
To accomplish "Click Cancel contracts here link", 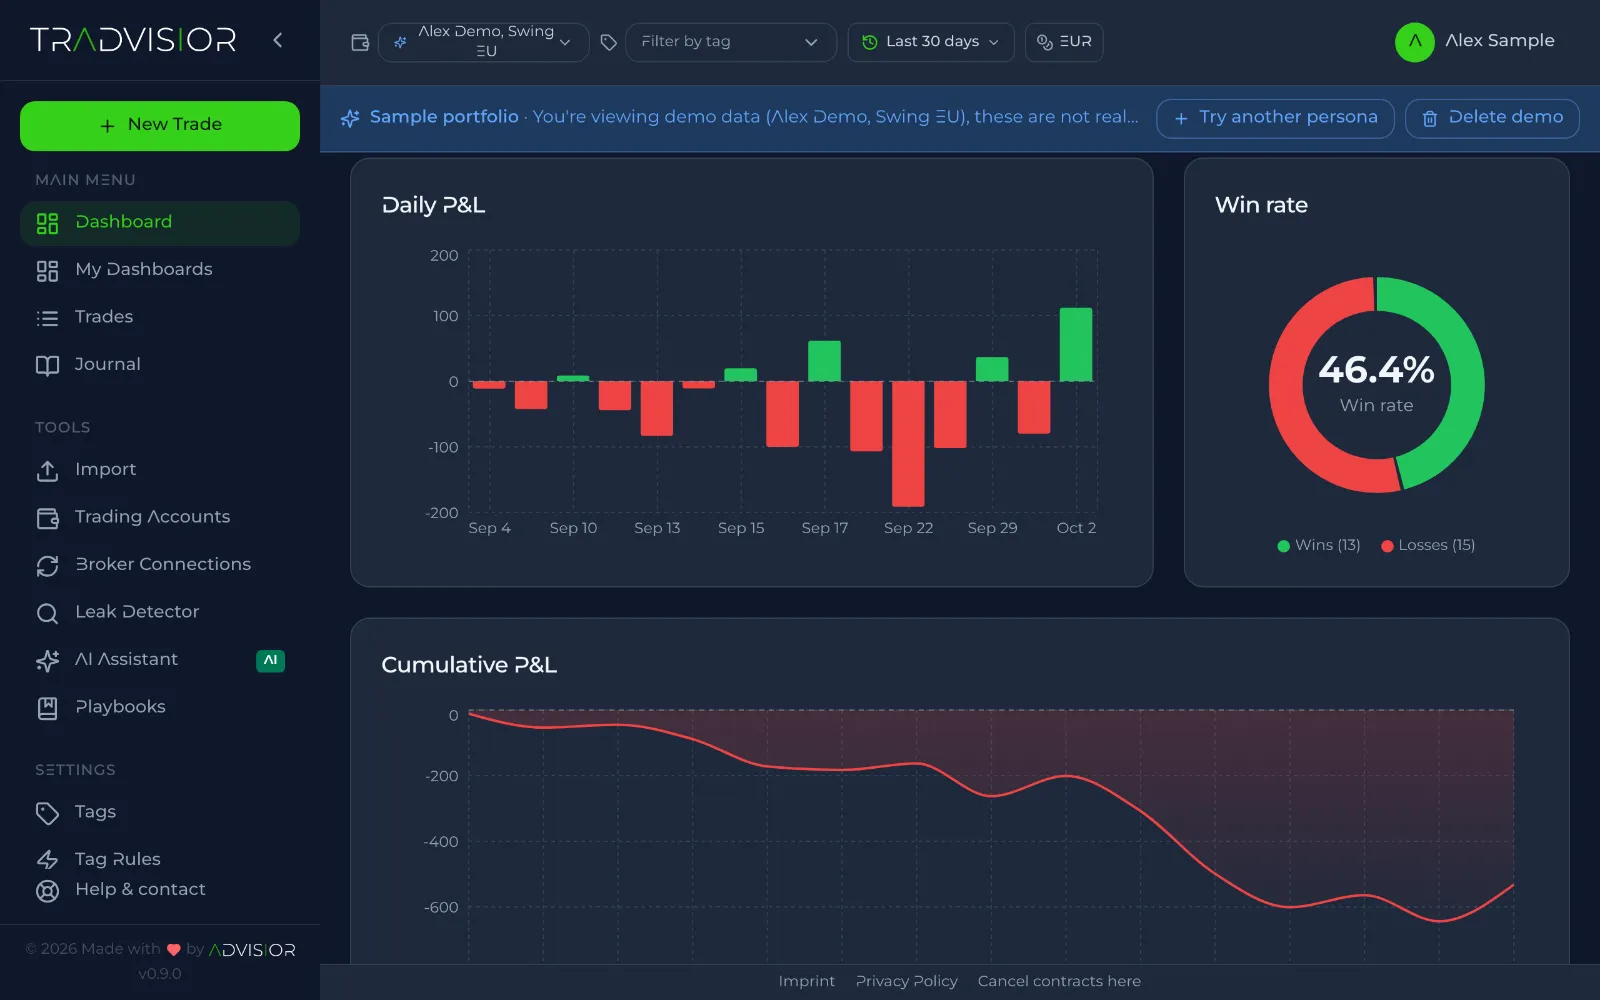I will click(x=1059, y=981).
